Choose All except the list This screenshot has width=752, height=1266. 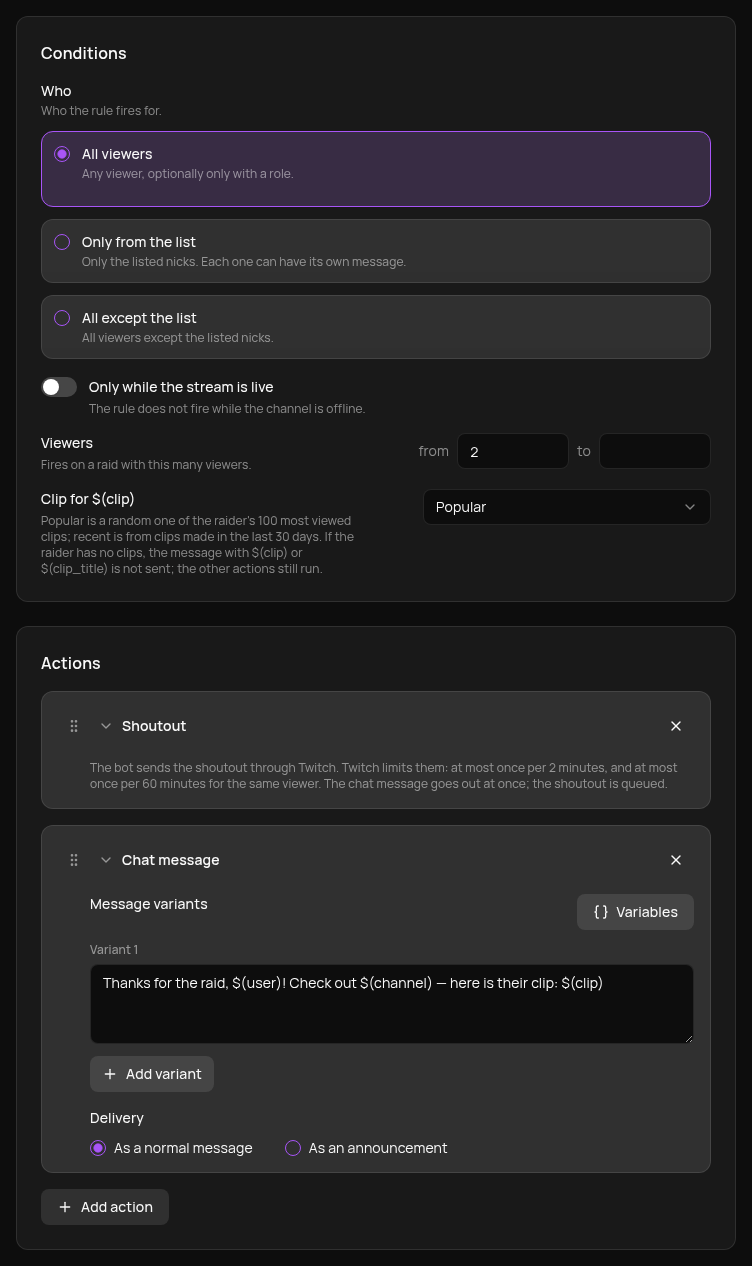(x=376, y=327)
